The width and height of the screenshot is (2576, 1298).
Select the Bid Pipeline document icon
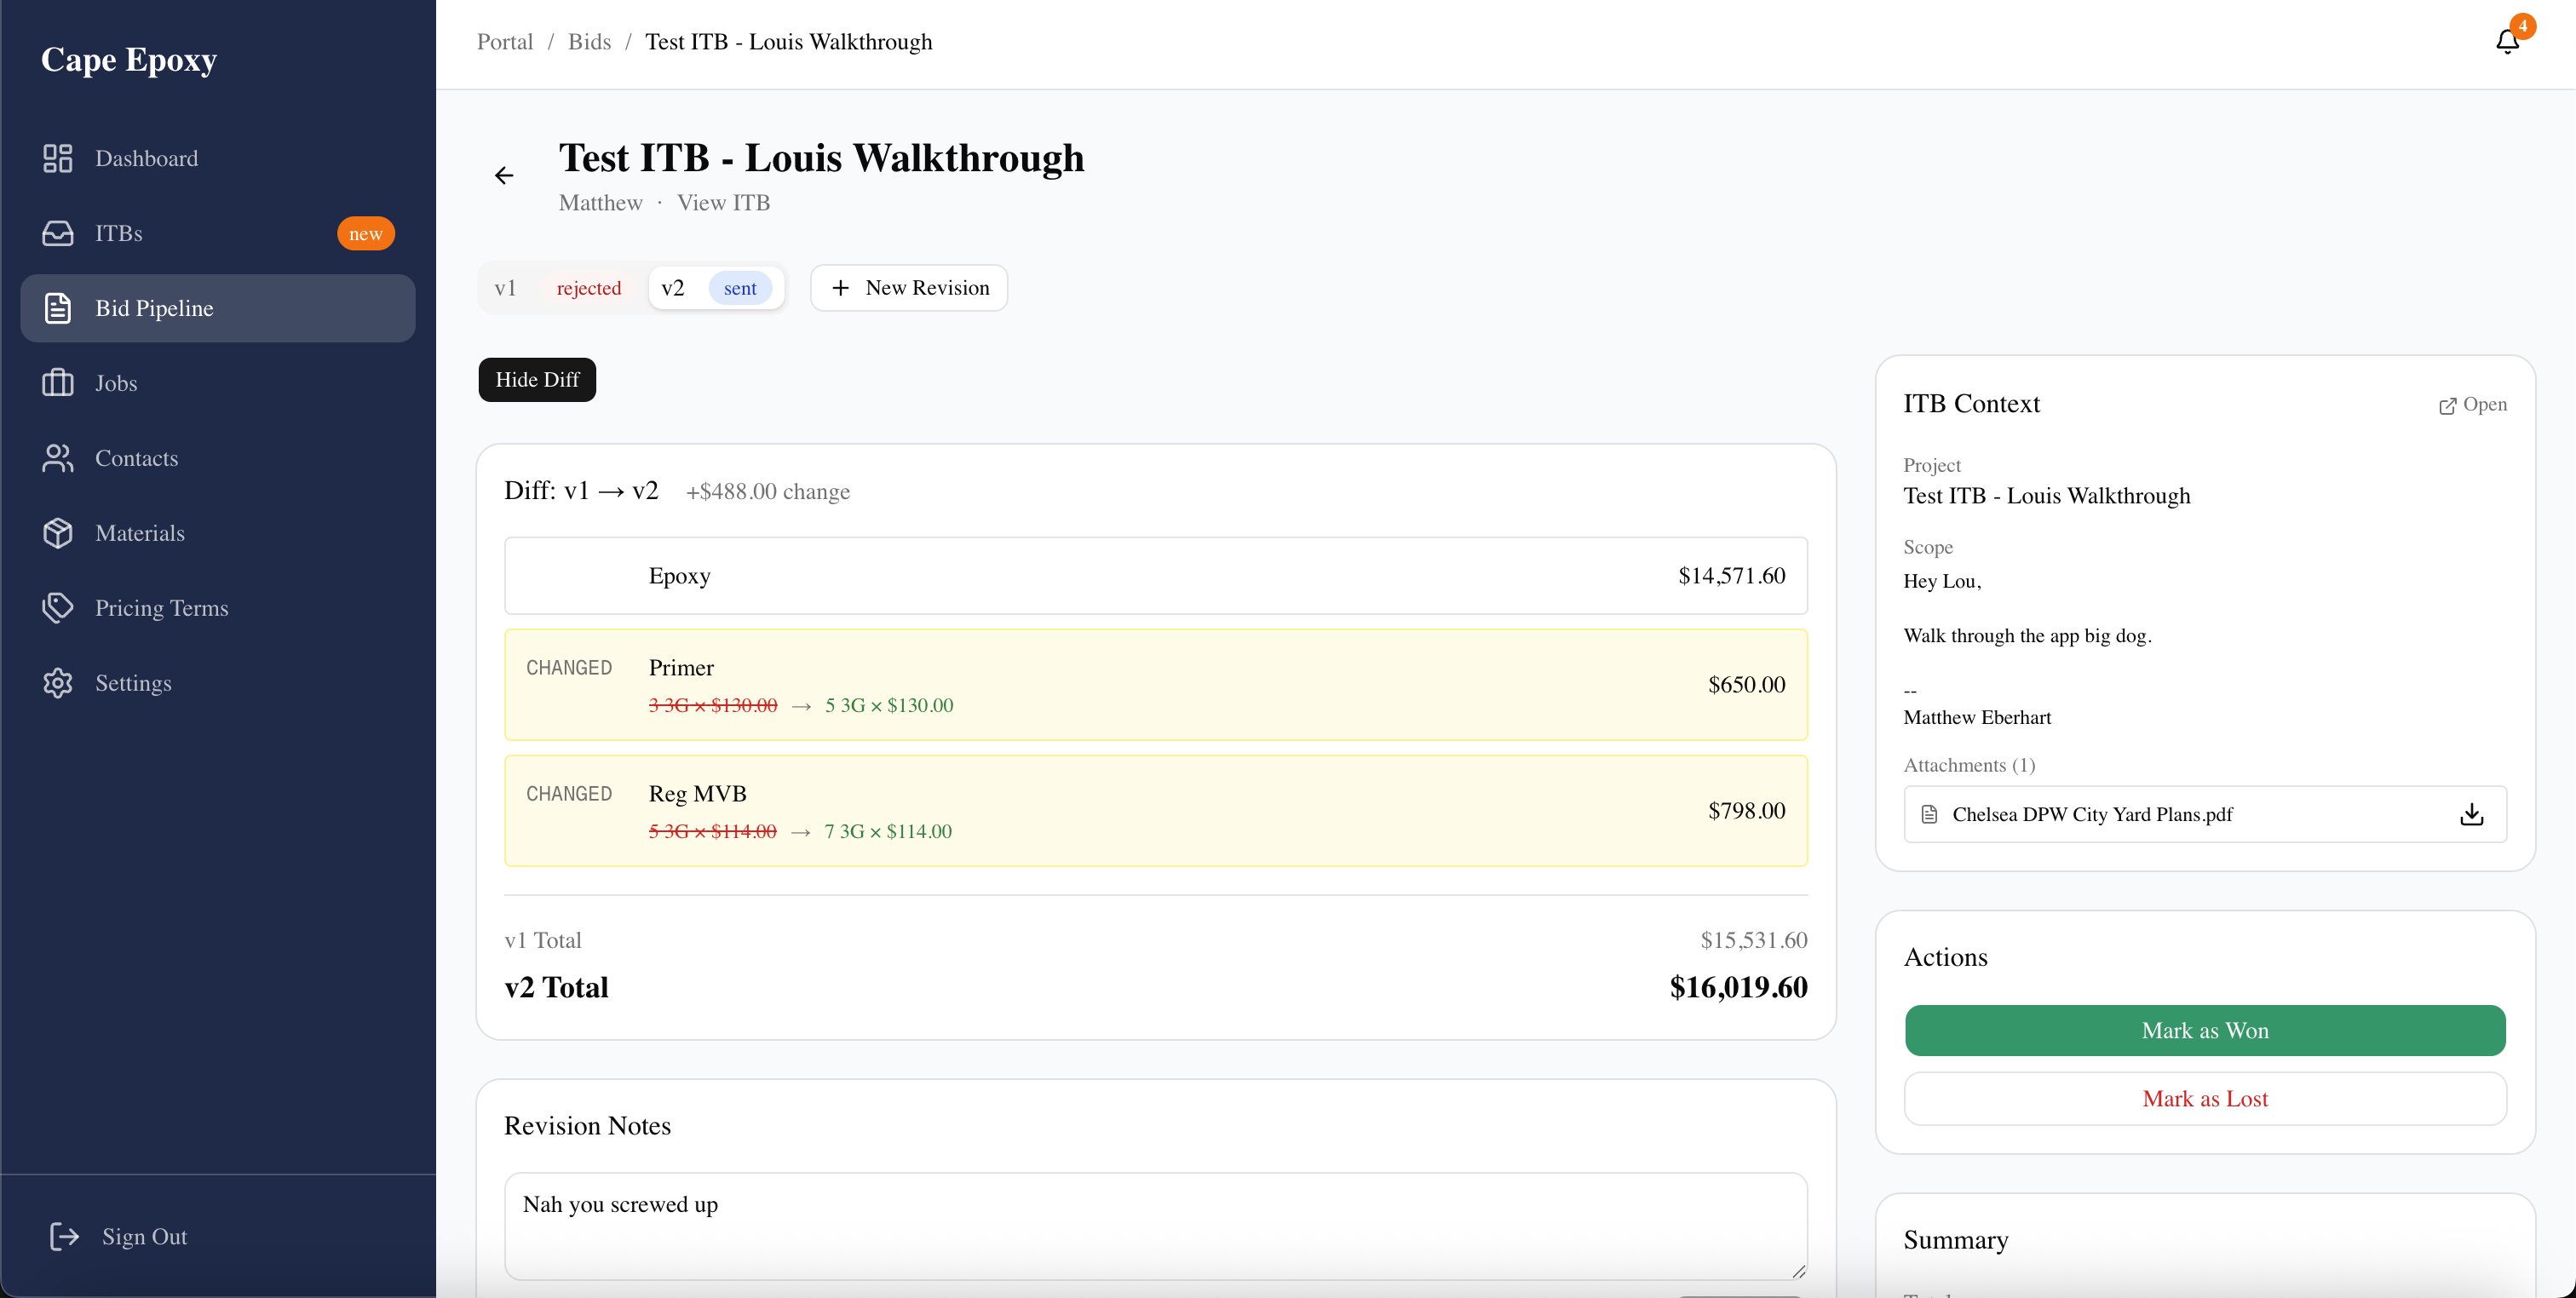pos(57,308)
